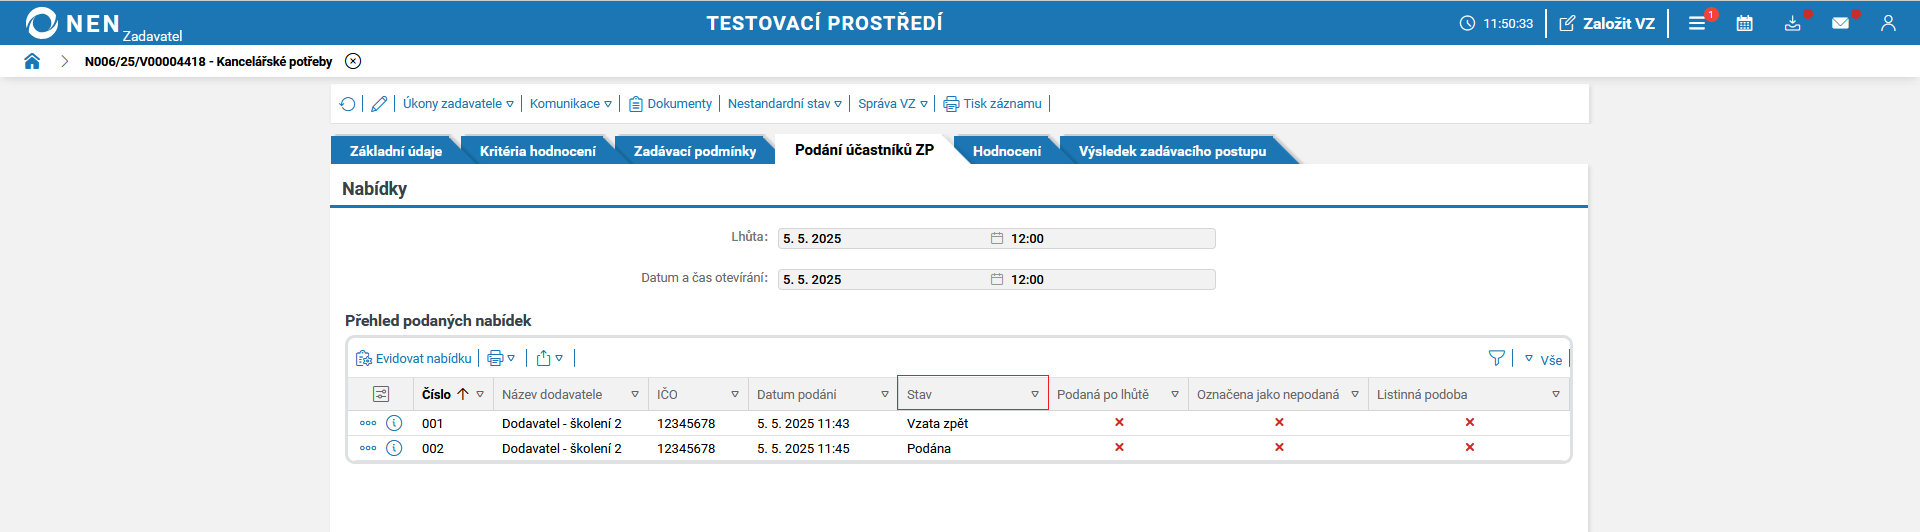The height and width of the screenshot is (532, 1920).
Task: Open the info icon for offer 001
Action: click(x=394, y=423)
